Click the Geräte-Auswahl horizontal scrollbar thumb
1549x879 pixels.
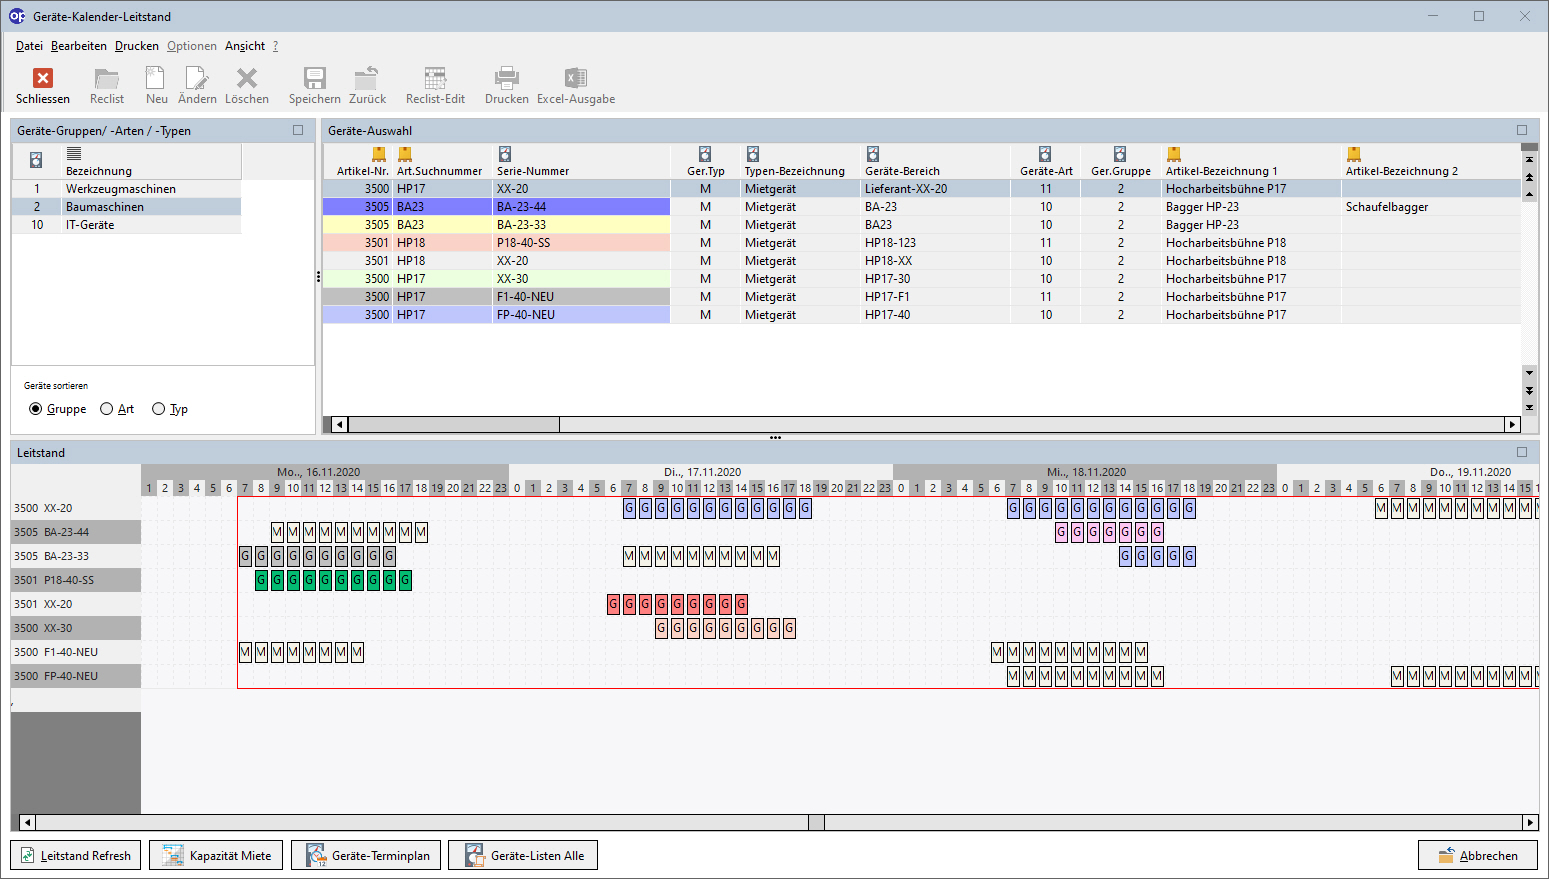[x=454, y=424]
